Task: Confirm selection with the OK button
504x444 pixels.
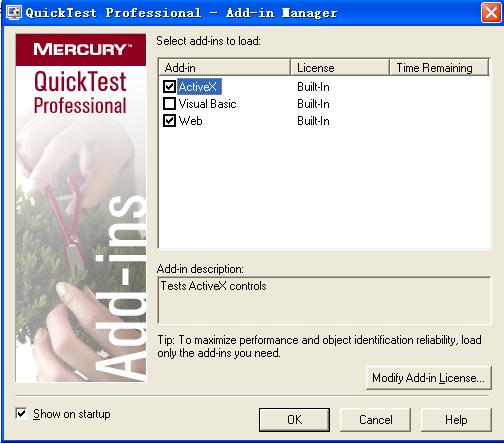Action: tap(294, 420)
